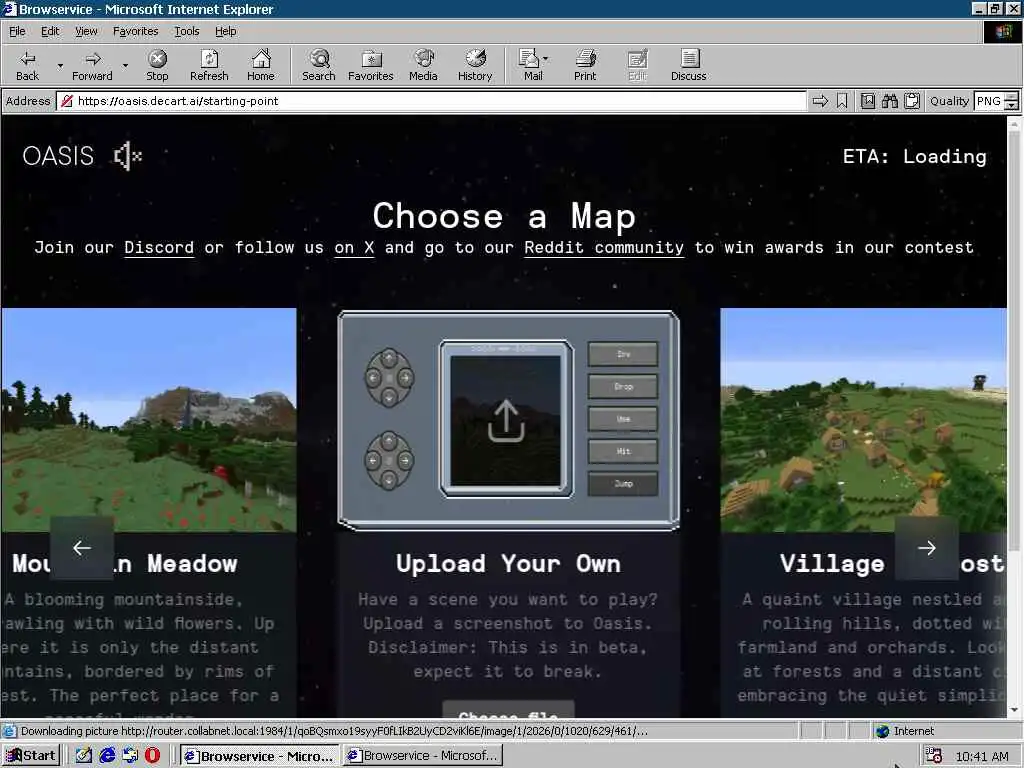Click the clipboard icon in address toolbar
Screen dimensions: 1024x768
[x=912, y=101]
